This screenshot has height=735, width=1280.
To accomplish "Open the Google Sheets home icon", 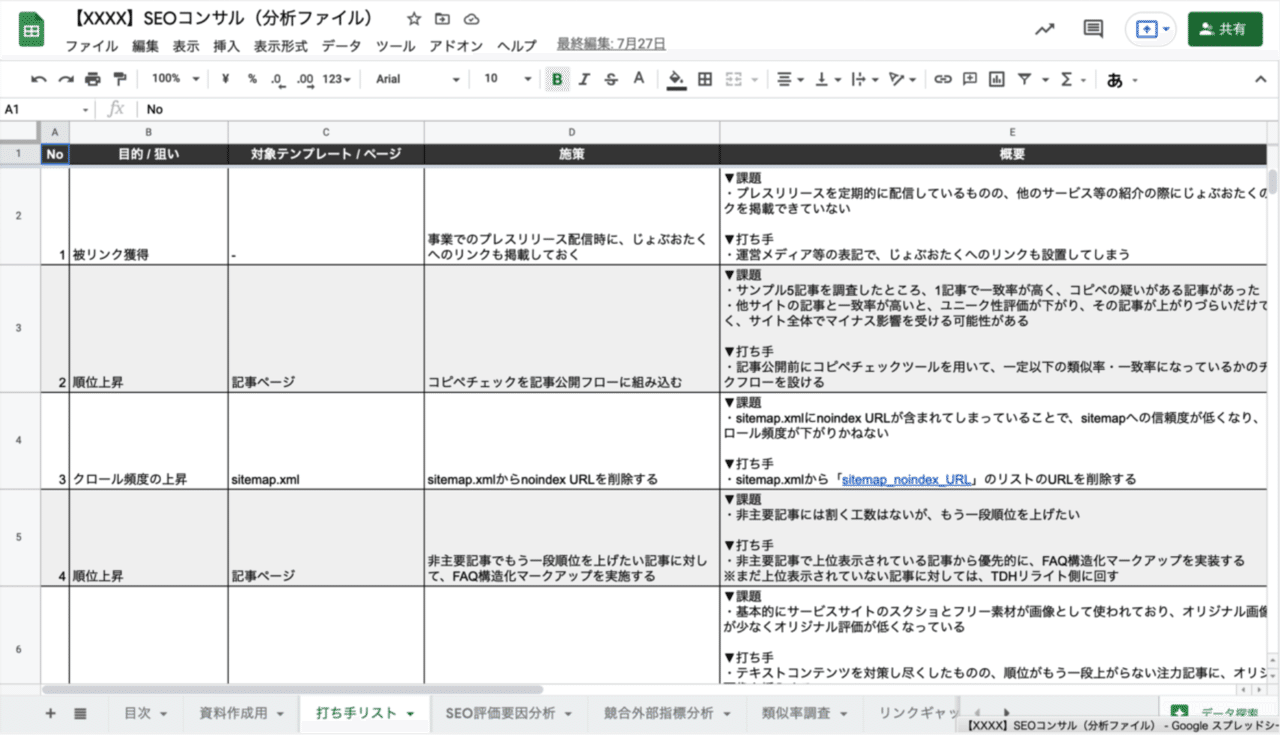I will click(x=31, y=30).
